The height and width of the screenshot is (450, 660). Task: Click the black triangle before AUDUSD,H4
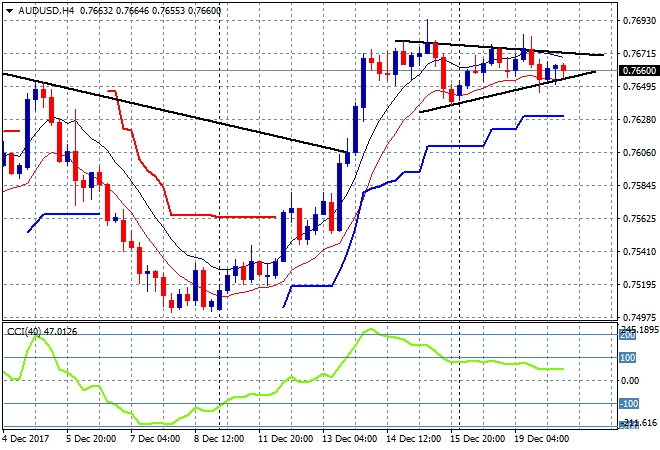9,11
